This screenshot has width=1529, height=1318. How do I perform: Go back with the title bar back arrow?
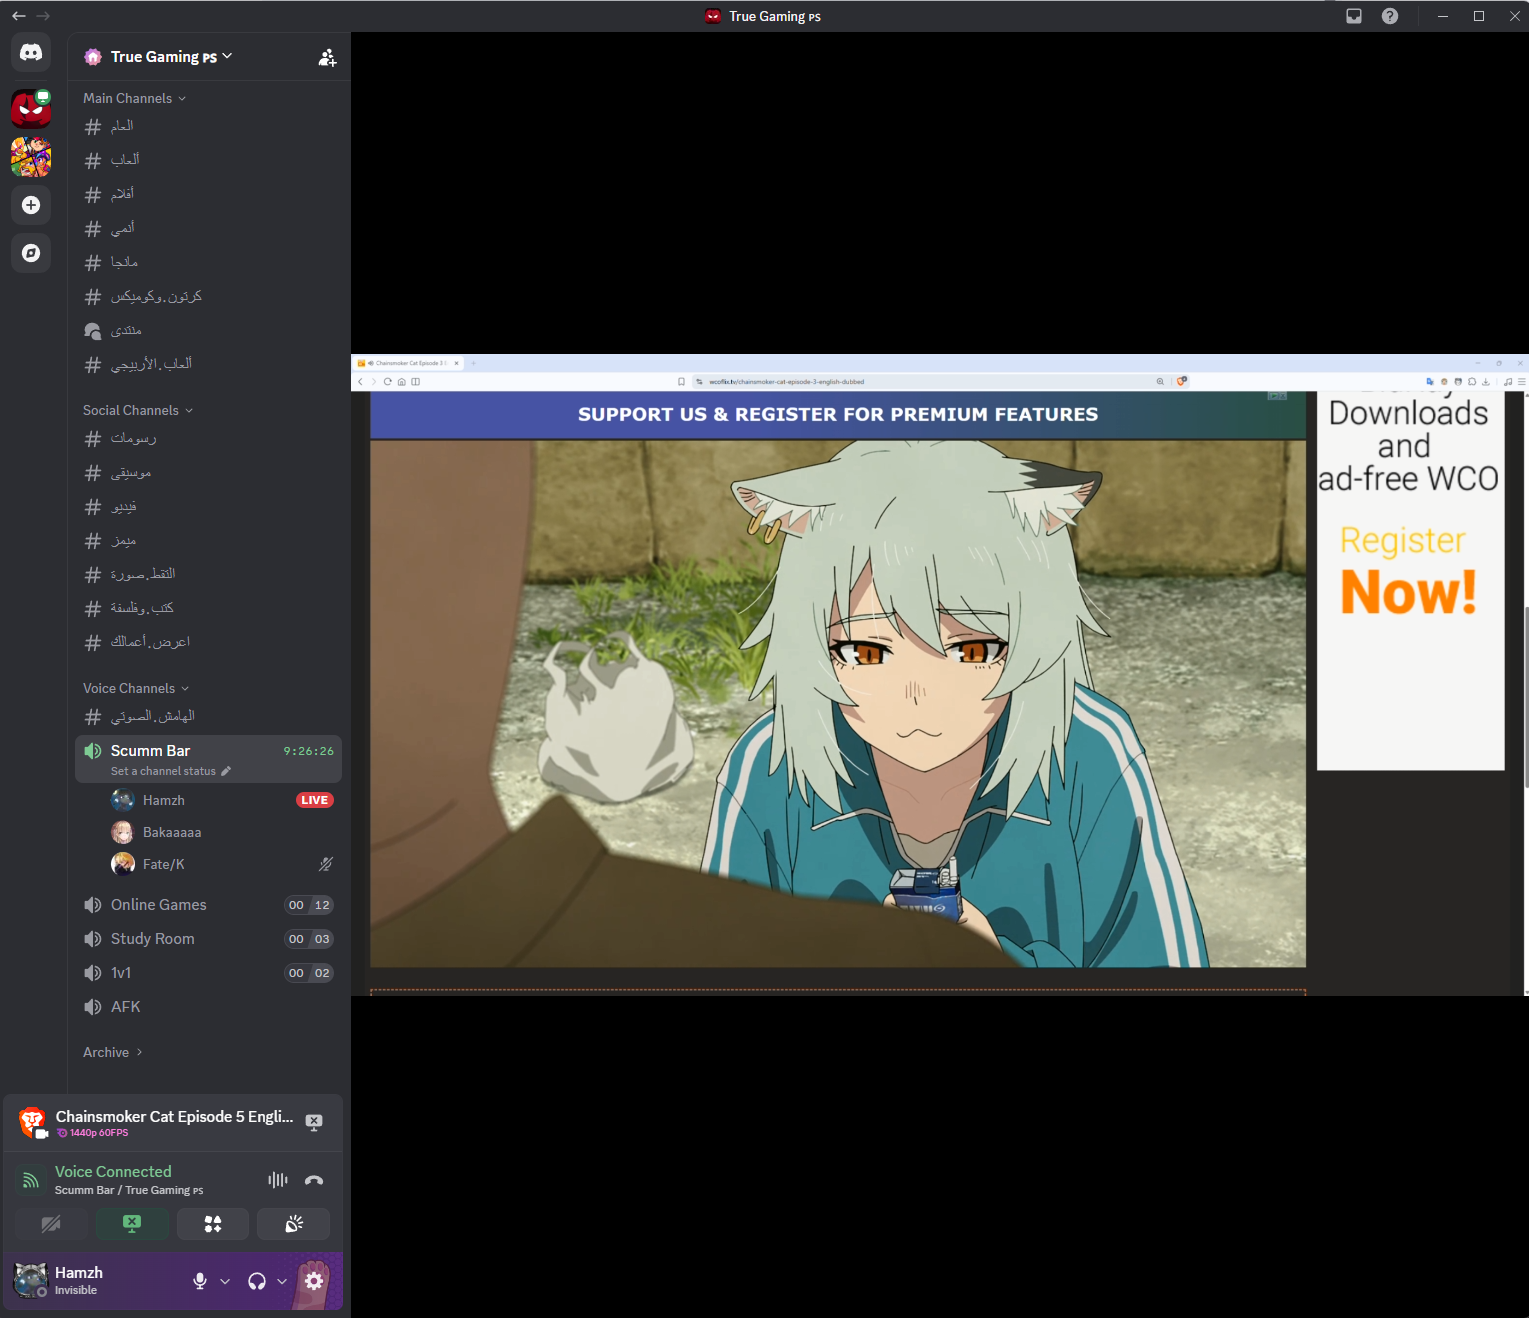point(18,16)
